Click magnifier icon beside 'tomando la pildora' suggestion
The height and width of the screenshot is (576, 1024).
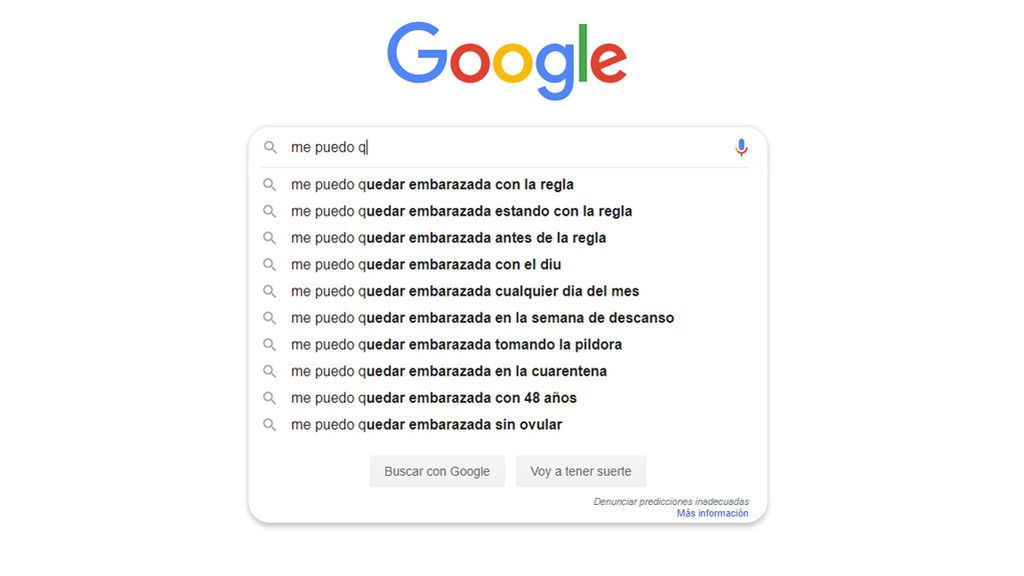pos(269,344)
